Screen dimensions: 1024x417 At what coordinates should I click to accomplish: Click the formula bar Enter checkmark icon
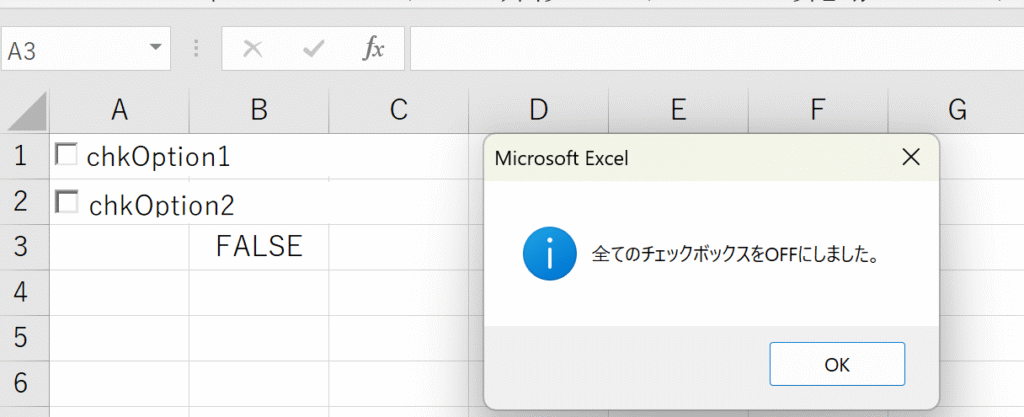tap(314, 49)
